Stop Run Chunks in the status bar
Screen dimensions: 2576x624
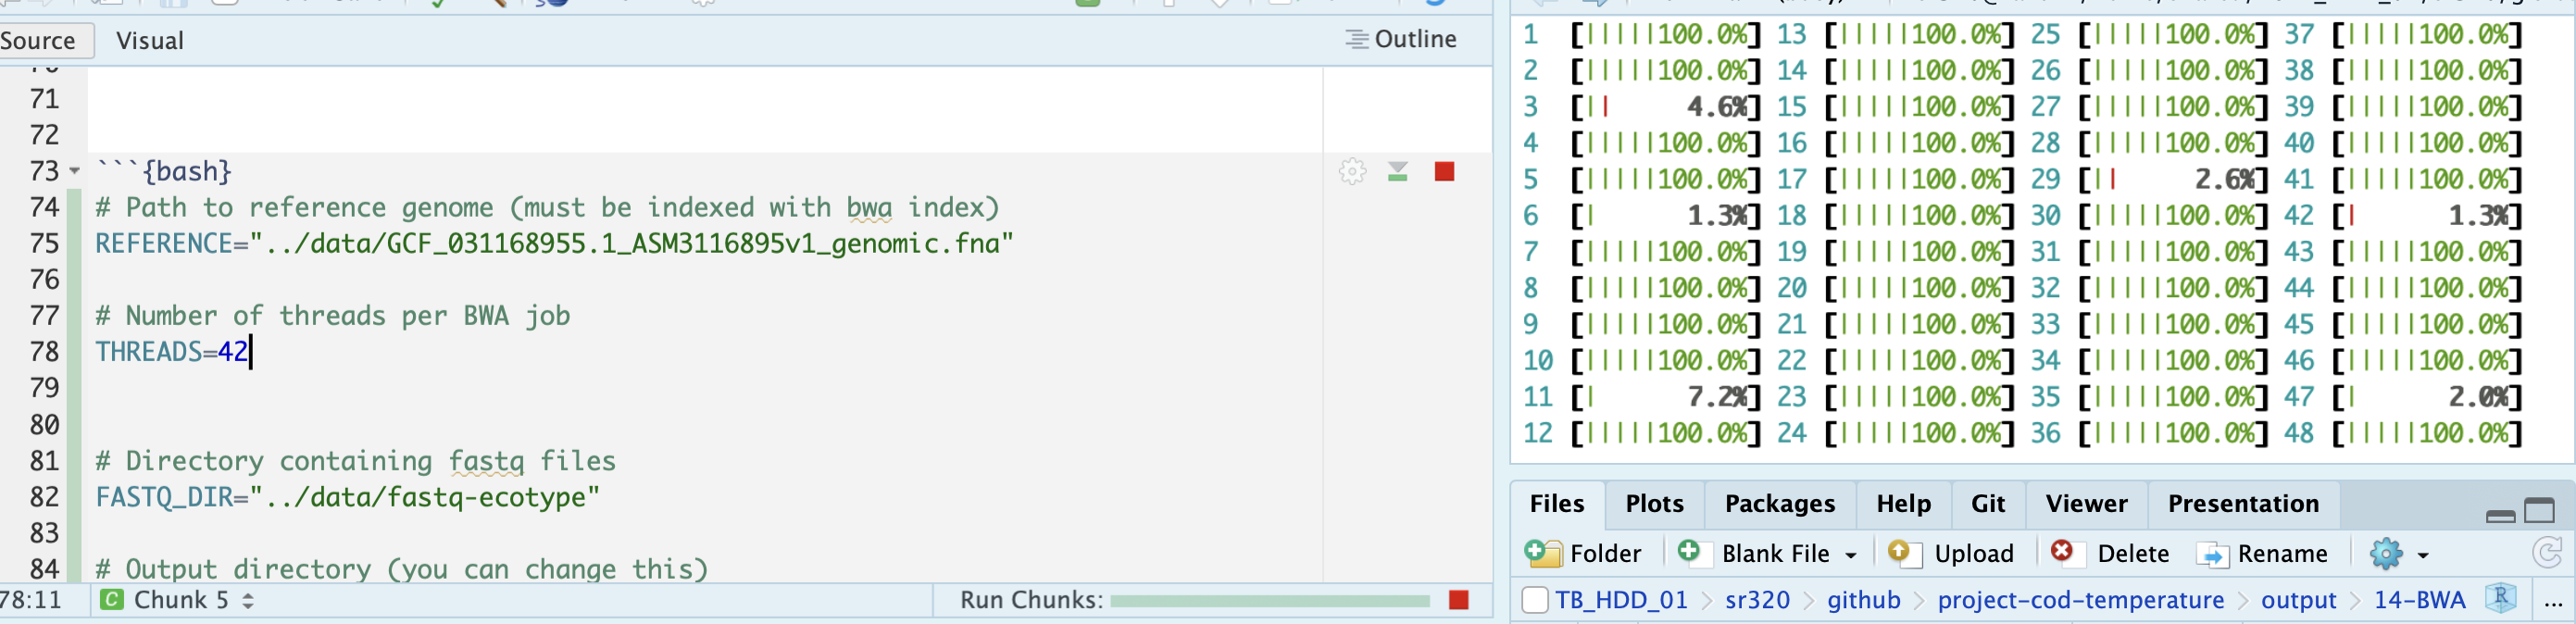[x=1459, y=600]
